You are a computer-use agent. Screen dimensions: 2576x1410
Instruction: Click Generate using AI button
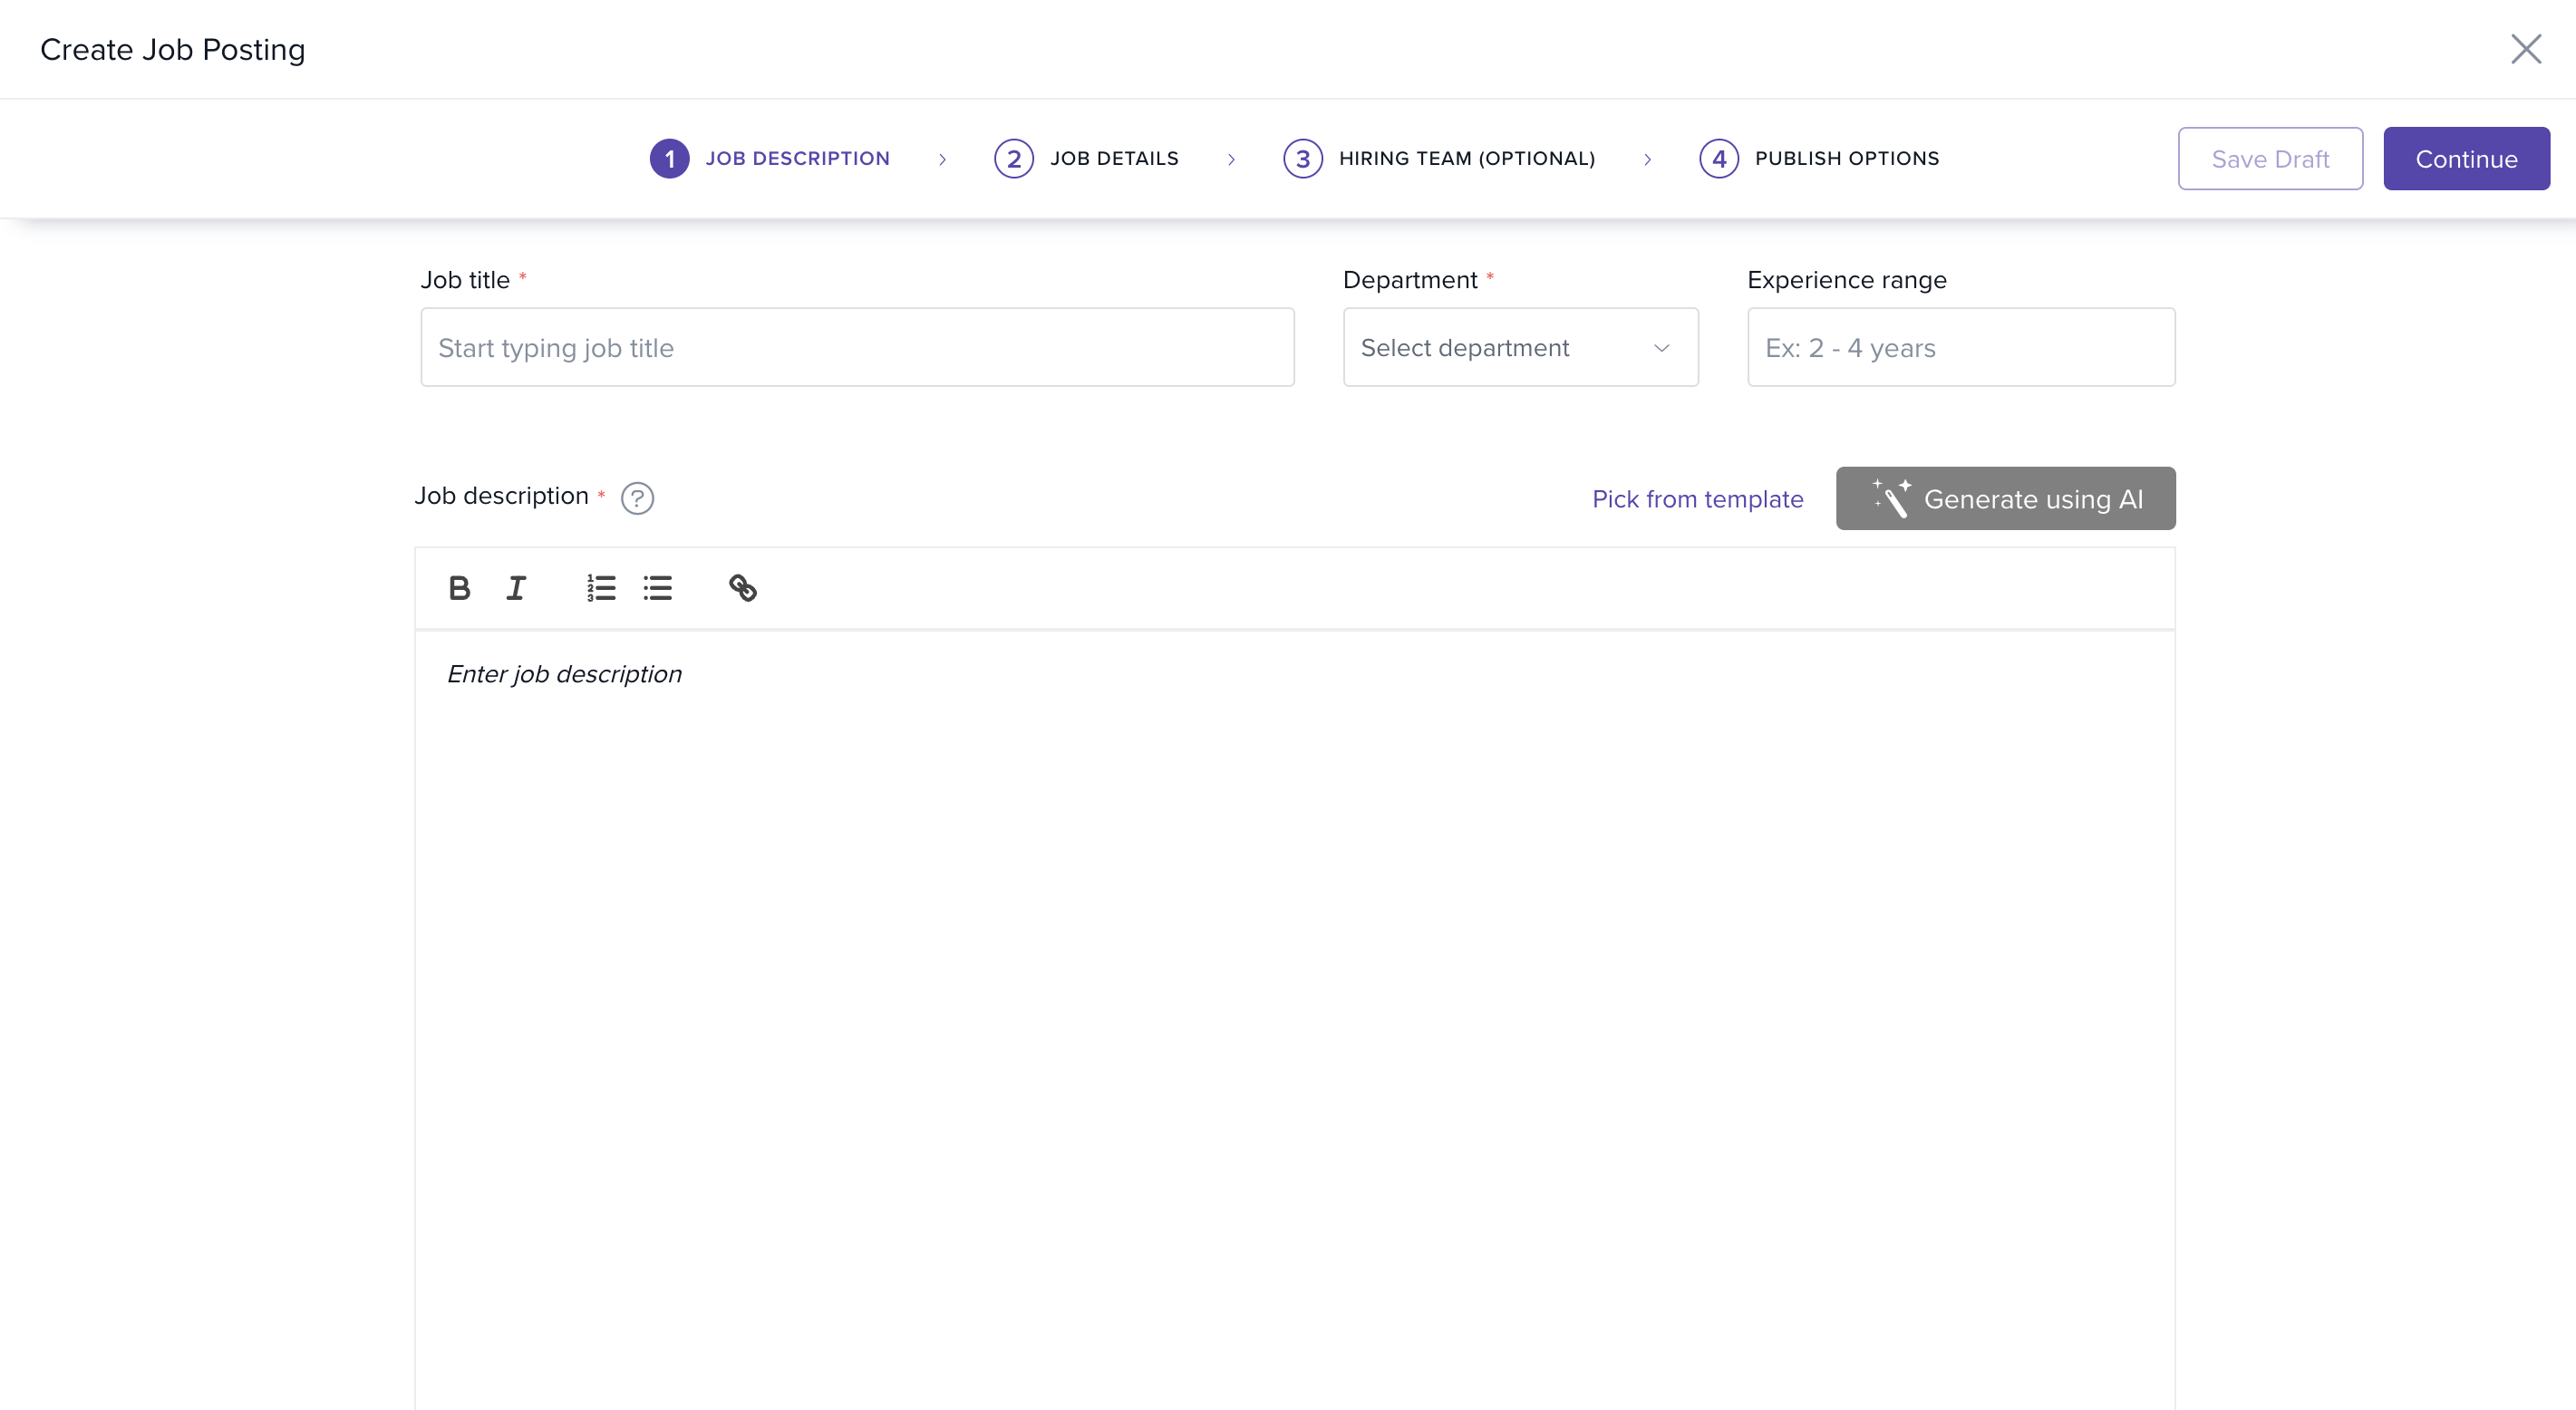(2005, 499)
